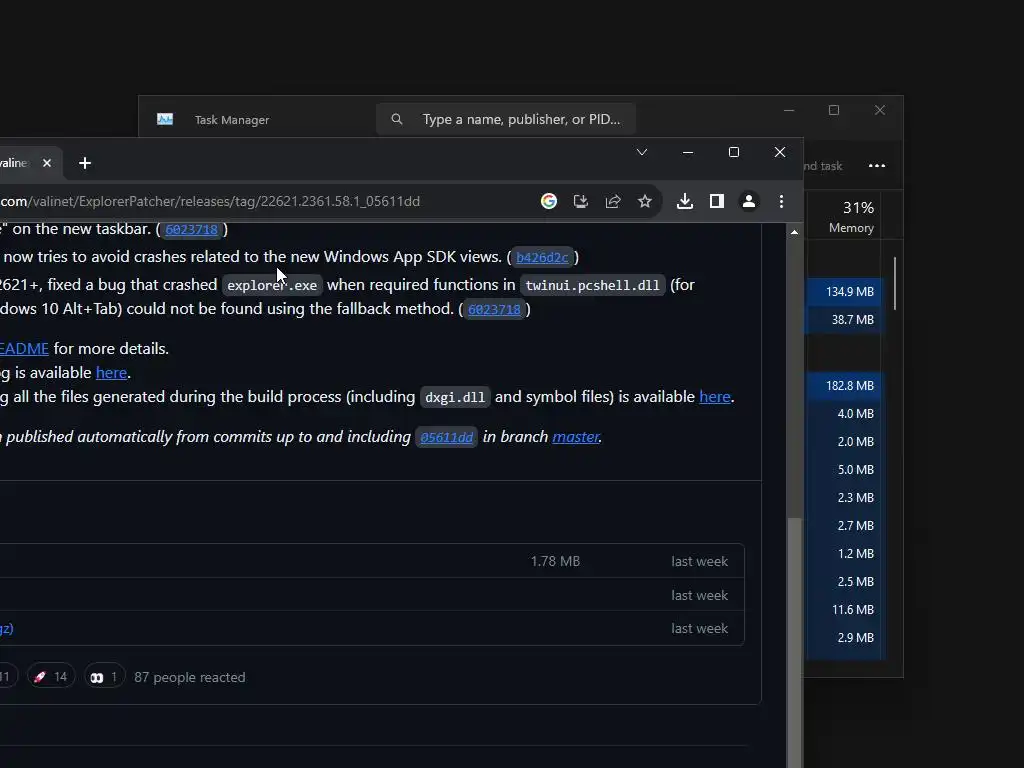Click the 2.7 MB memory cell in Task Manager

[x=844, y=526]
